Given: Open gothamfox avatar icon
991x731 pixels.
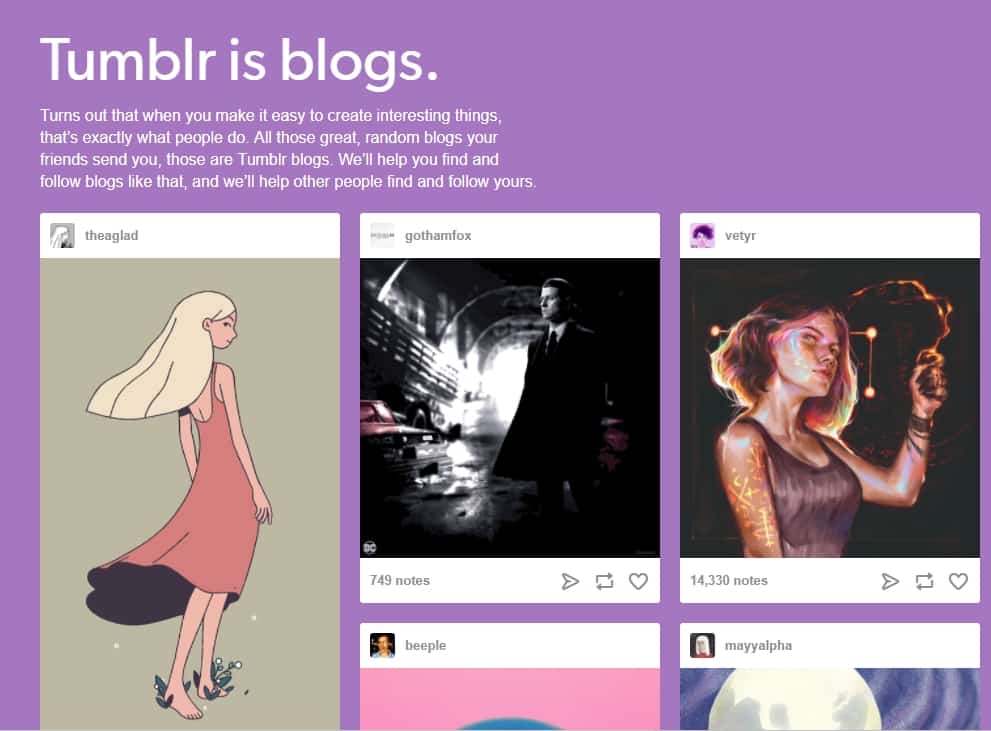Looking at the screenshot, I should [382, 236].
